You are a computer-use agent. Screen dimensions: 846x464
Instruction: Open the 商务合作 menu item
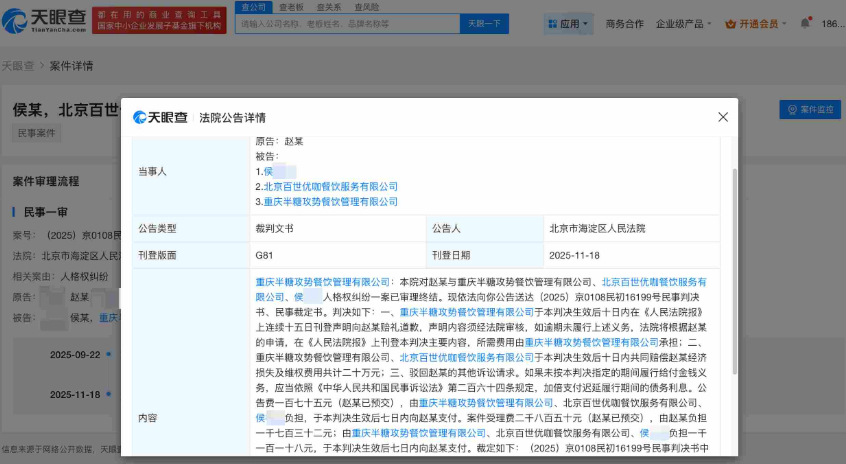click(x=625, y=23)
